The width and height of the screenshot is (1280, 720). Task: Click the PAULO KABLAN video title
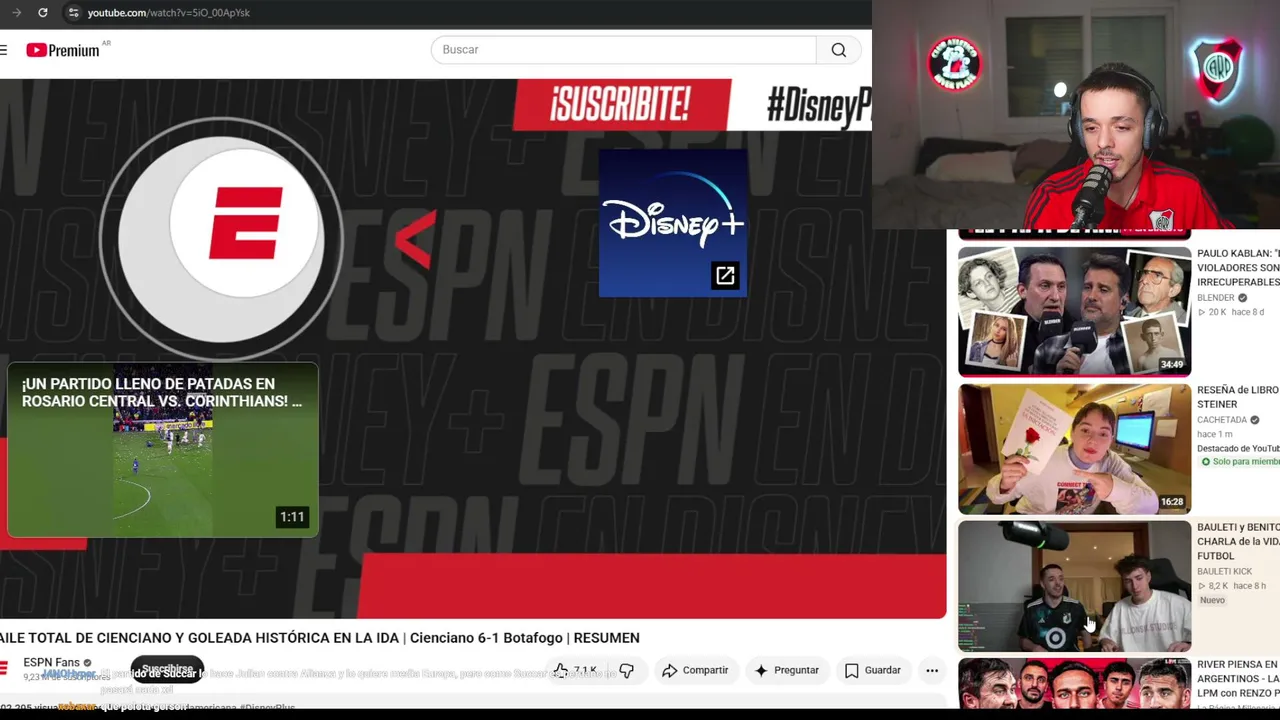[1238, 268]
